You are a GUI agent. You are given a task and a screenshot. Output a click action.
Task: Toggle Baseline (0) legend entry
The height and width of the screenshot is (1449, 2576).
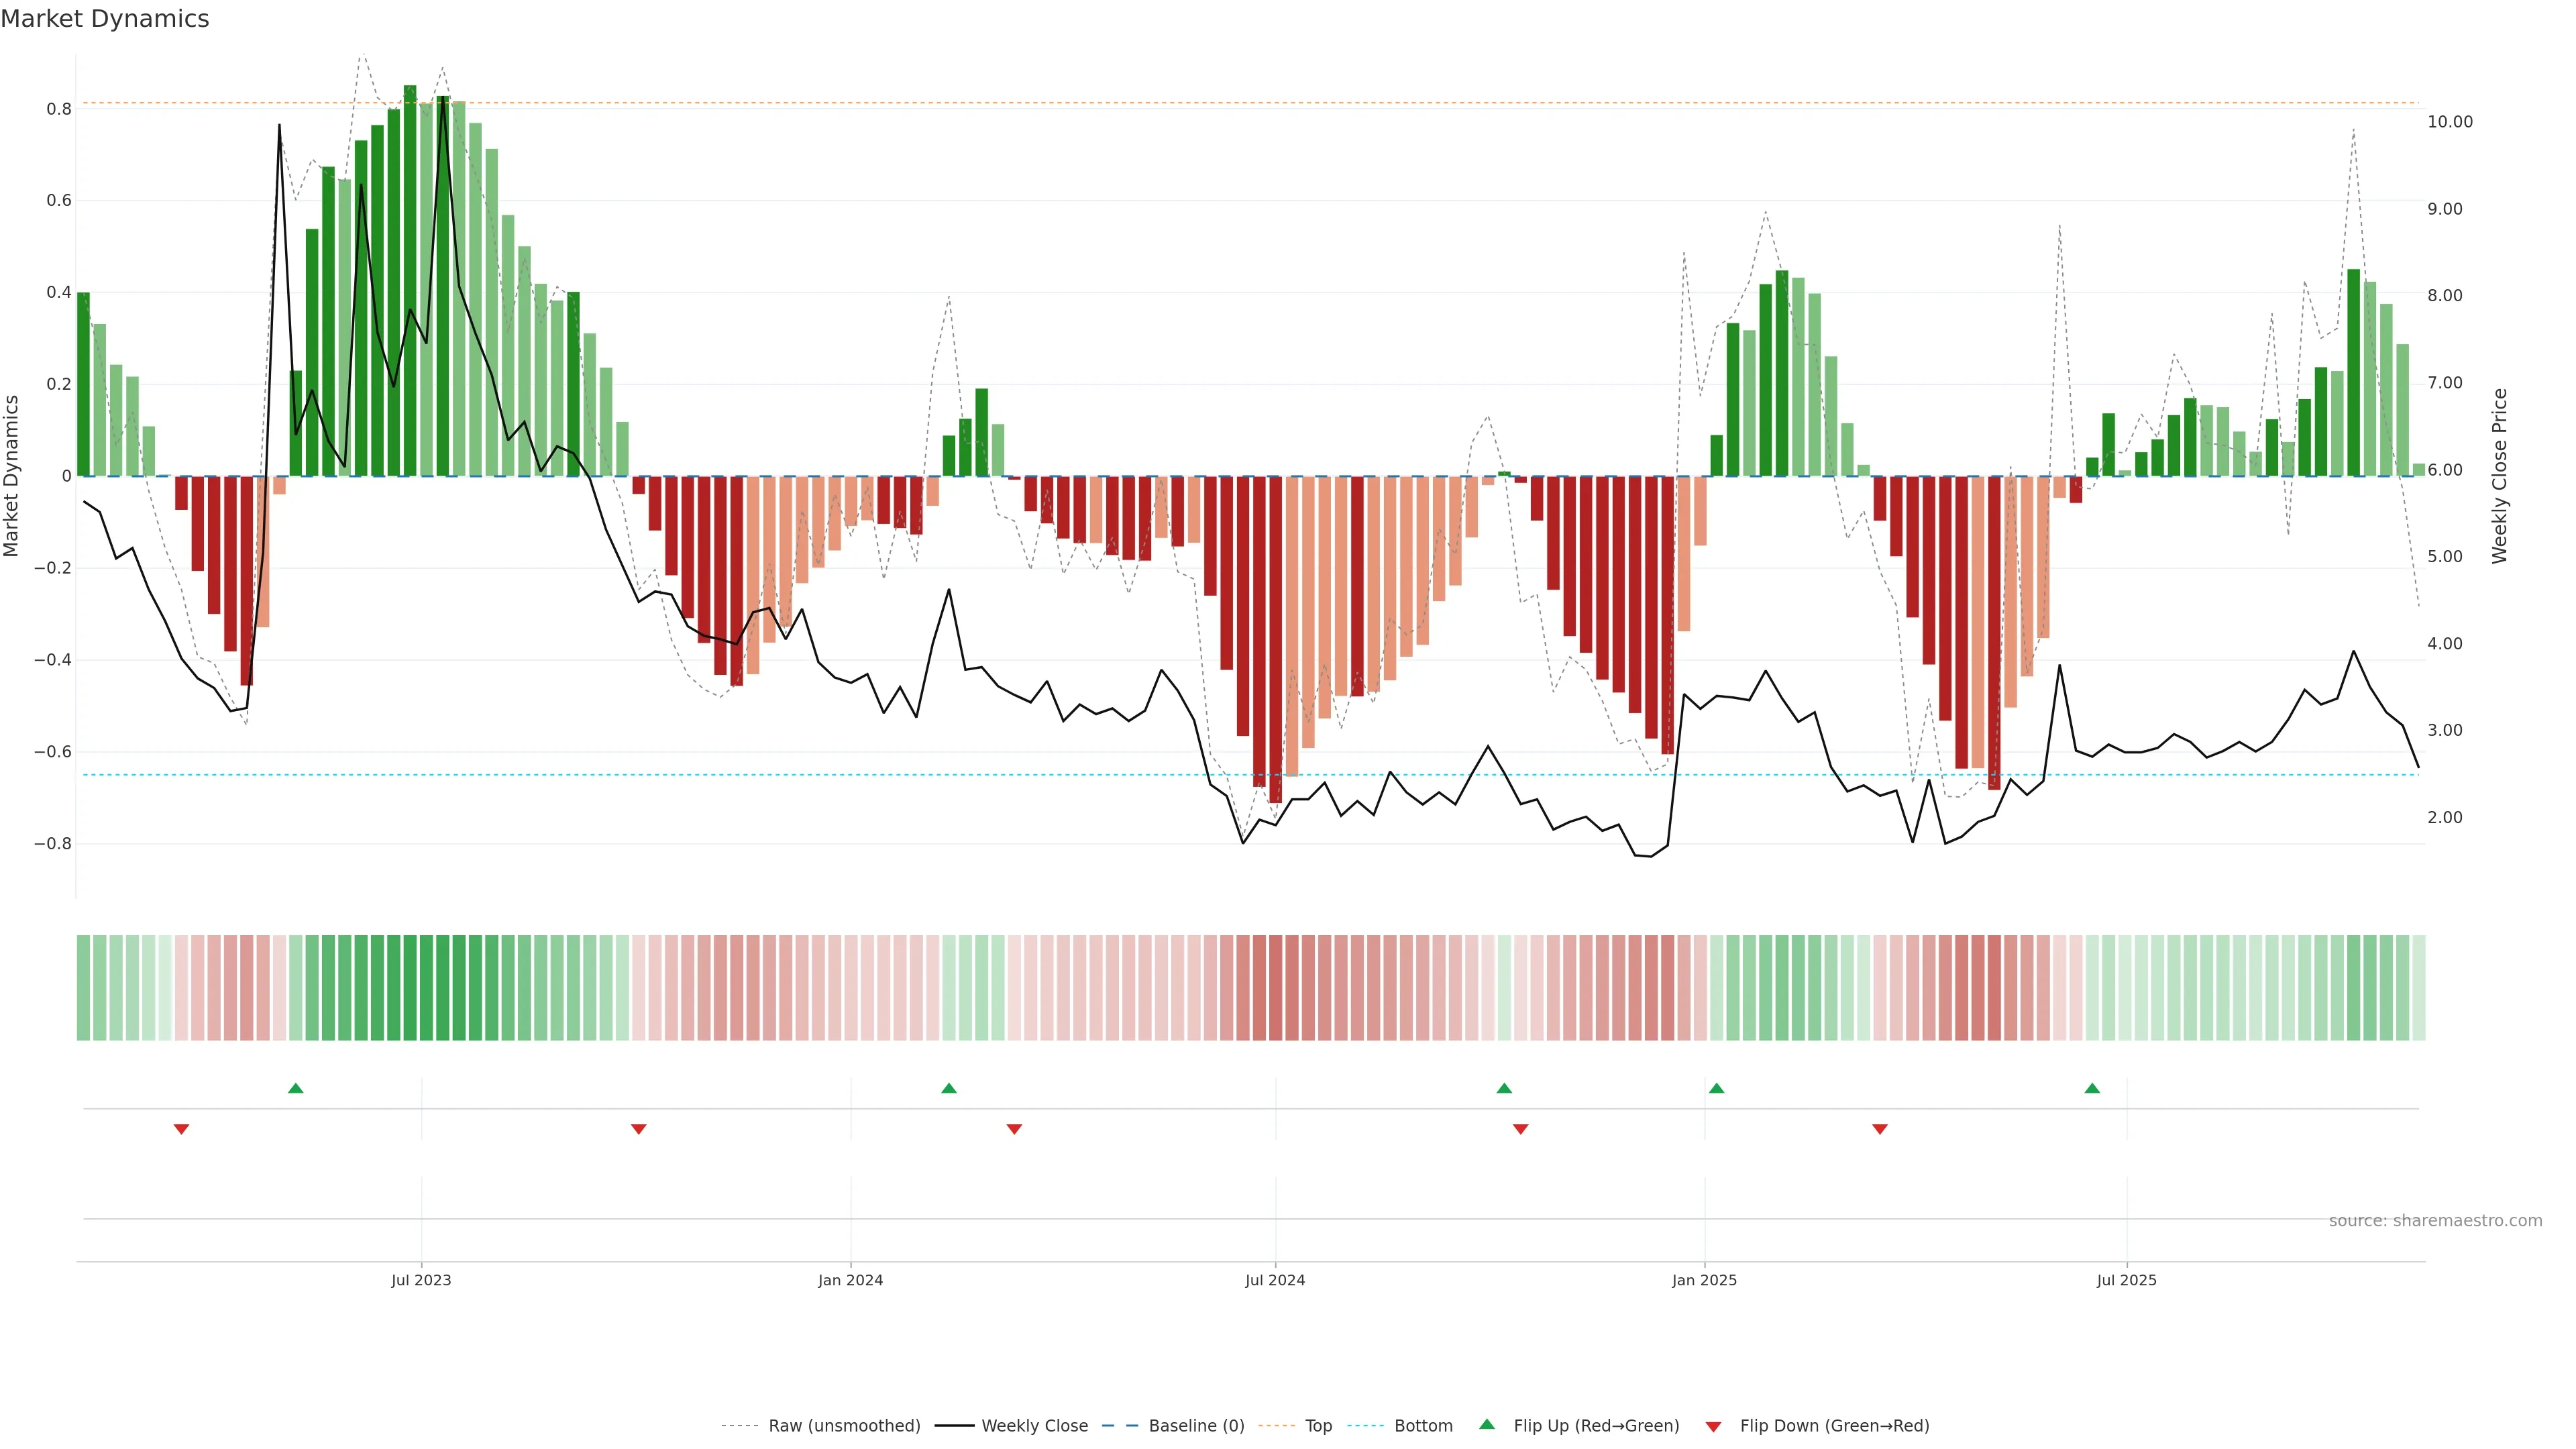(1196, 1426)
